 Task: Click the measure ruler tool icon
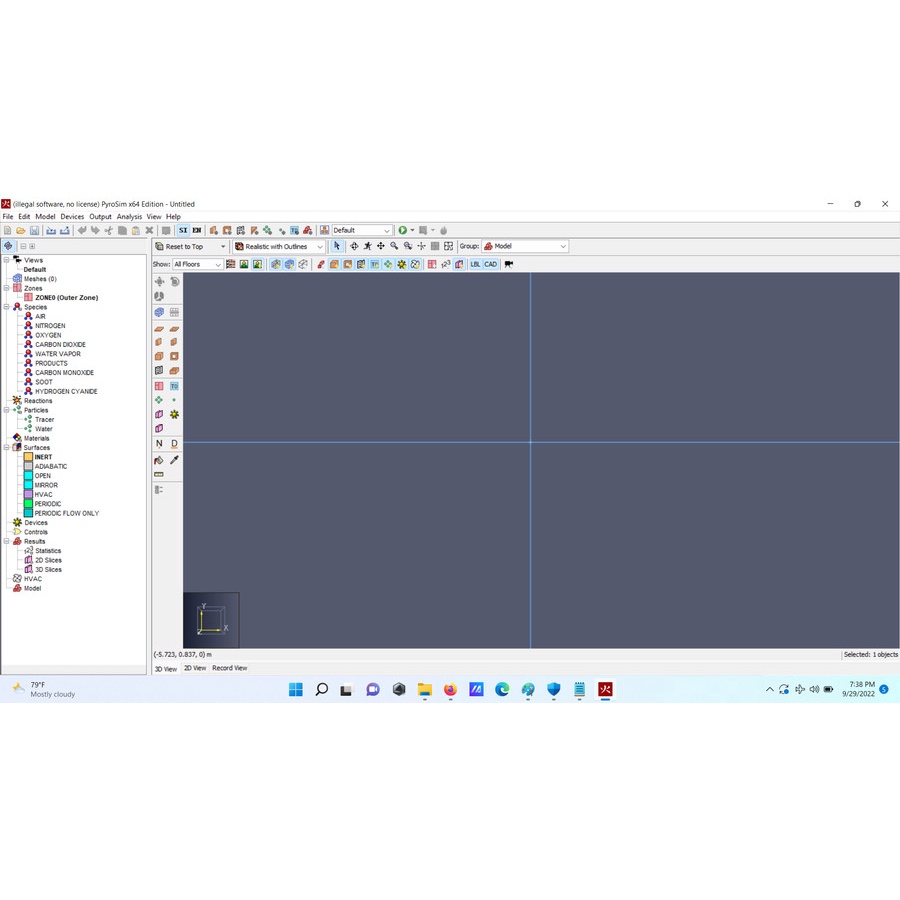point(159,474)
